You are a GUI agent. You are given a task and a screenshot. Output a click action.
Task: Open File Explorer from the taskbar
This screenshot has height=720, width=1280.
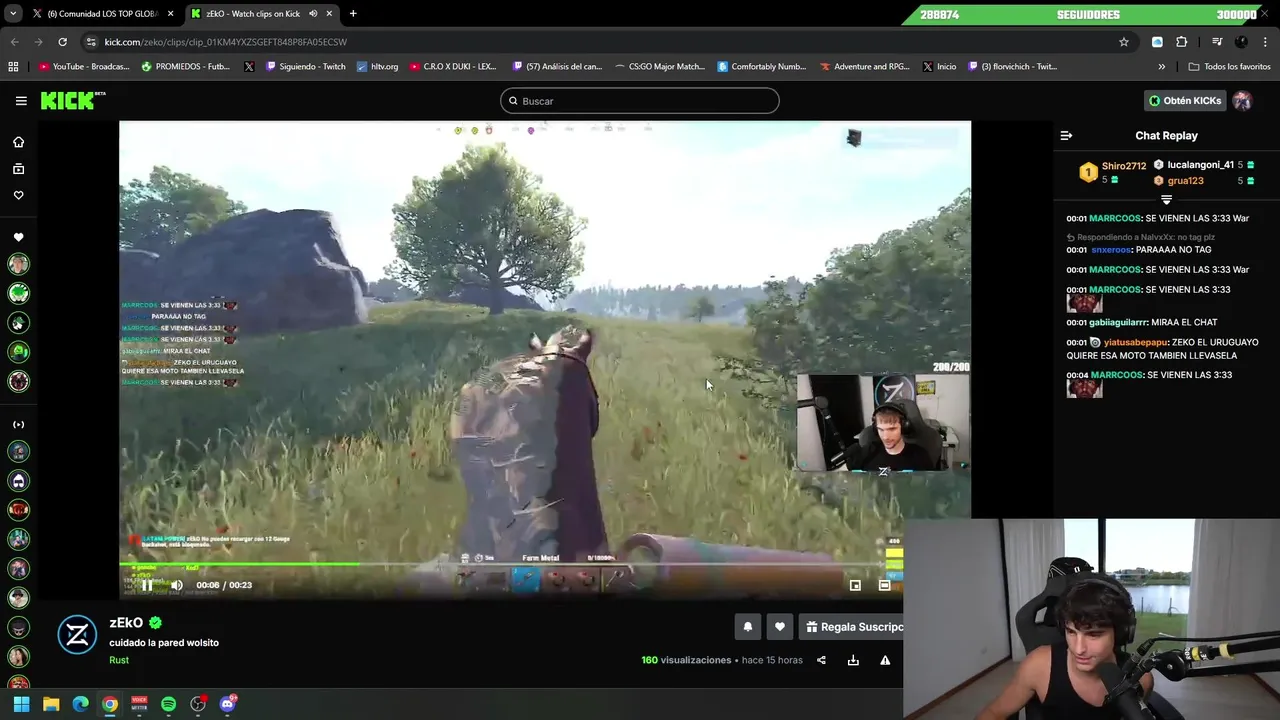51,704
